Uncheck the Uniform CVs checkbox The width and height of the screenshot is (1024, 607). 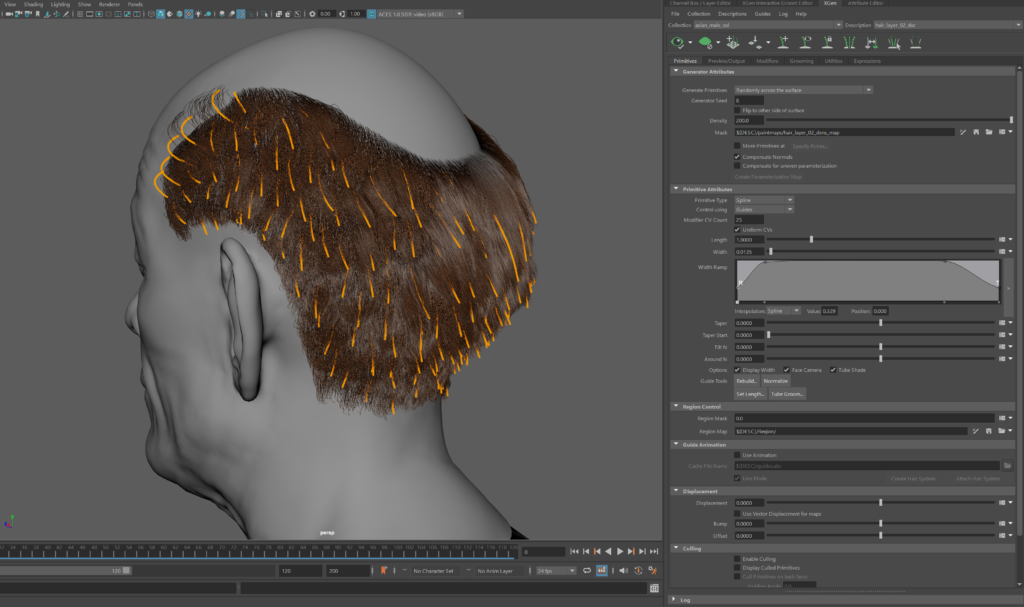[x=738, y=229]
